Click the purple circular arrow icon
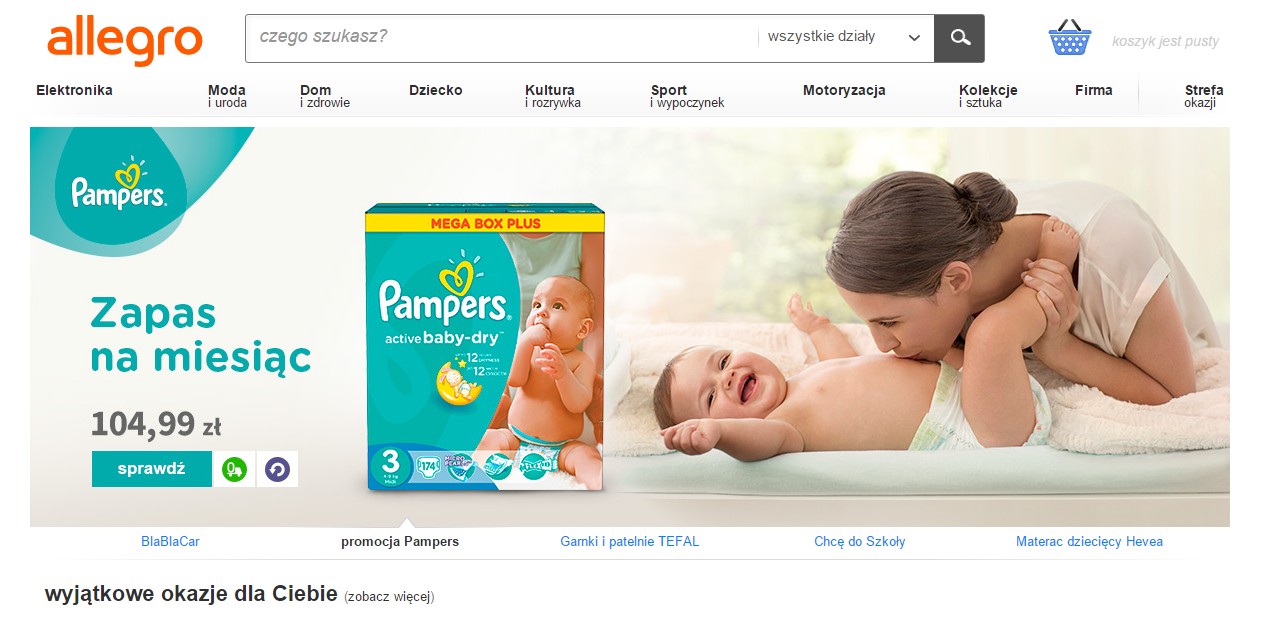The width and height of the screenshot is (1279, 623). 277,469
